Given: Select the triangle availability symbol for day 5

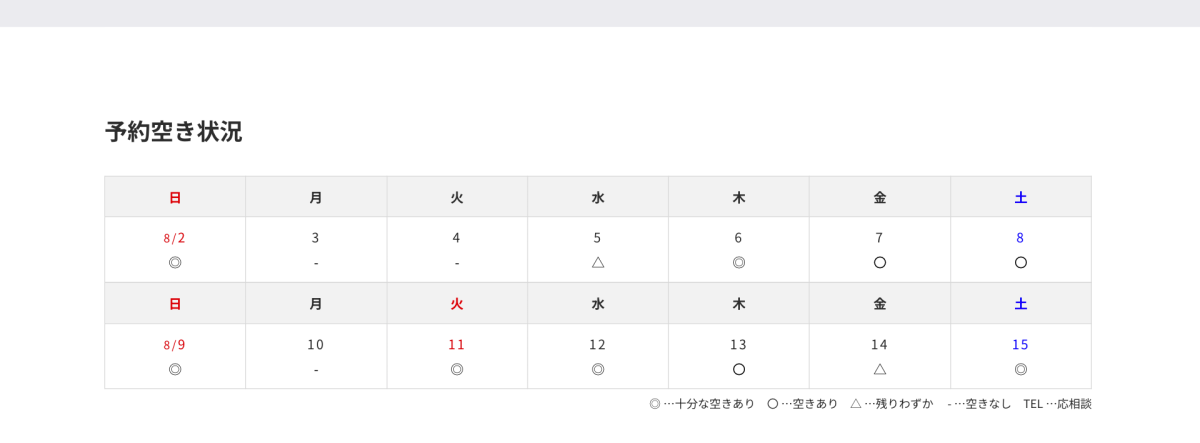Looking at the screenshot, I should pyautogui.click(x=598, y=263).
